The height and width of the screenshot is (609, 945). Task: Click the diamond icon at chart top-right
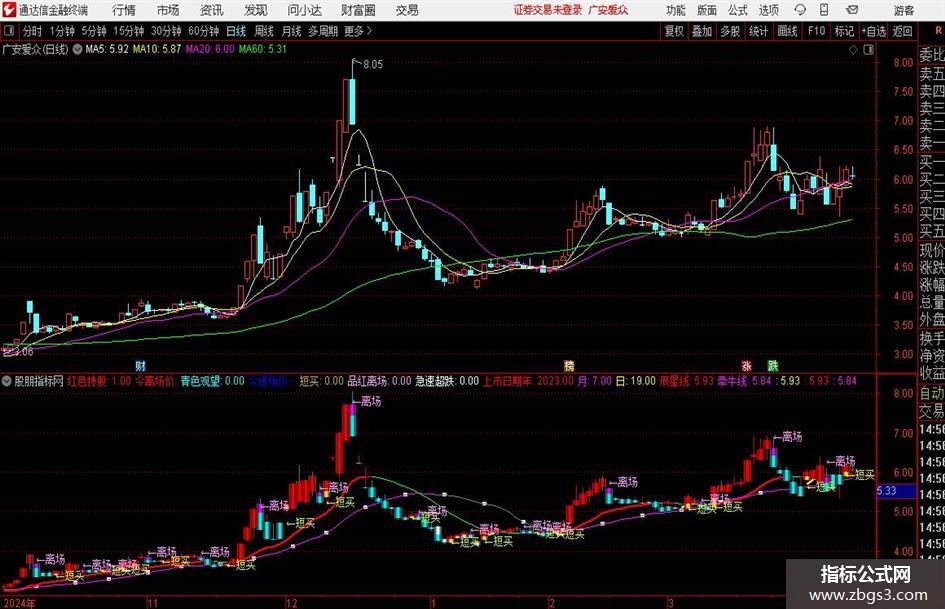(853, 50)
